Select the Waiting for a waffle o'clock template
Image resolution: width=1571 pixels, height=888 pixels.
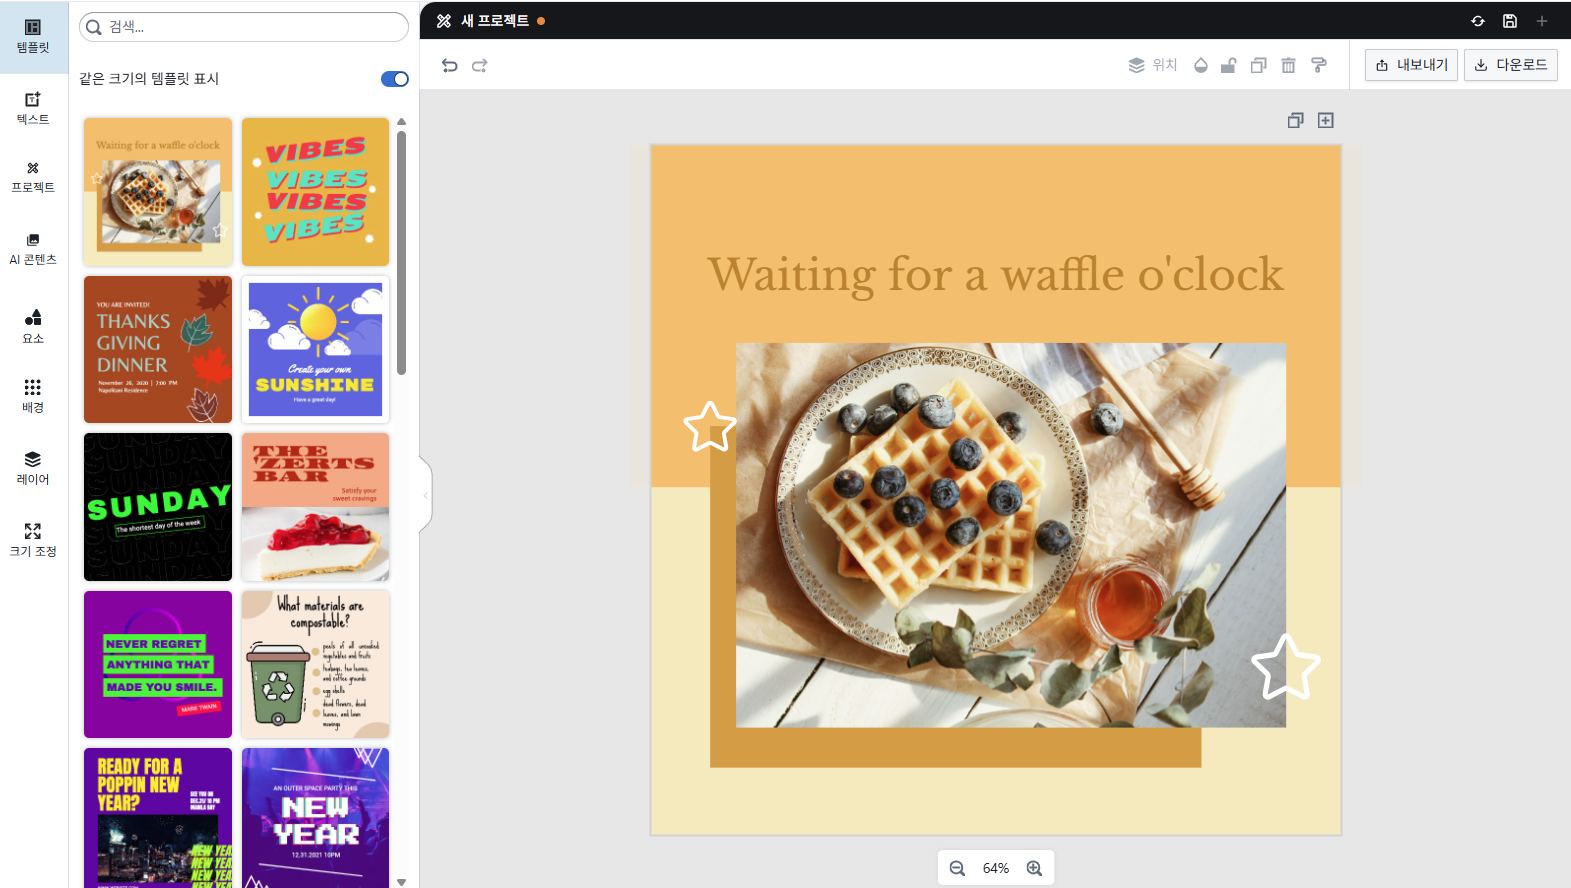point(158,192)
